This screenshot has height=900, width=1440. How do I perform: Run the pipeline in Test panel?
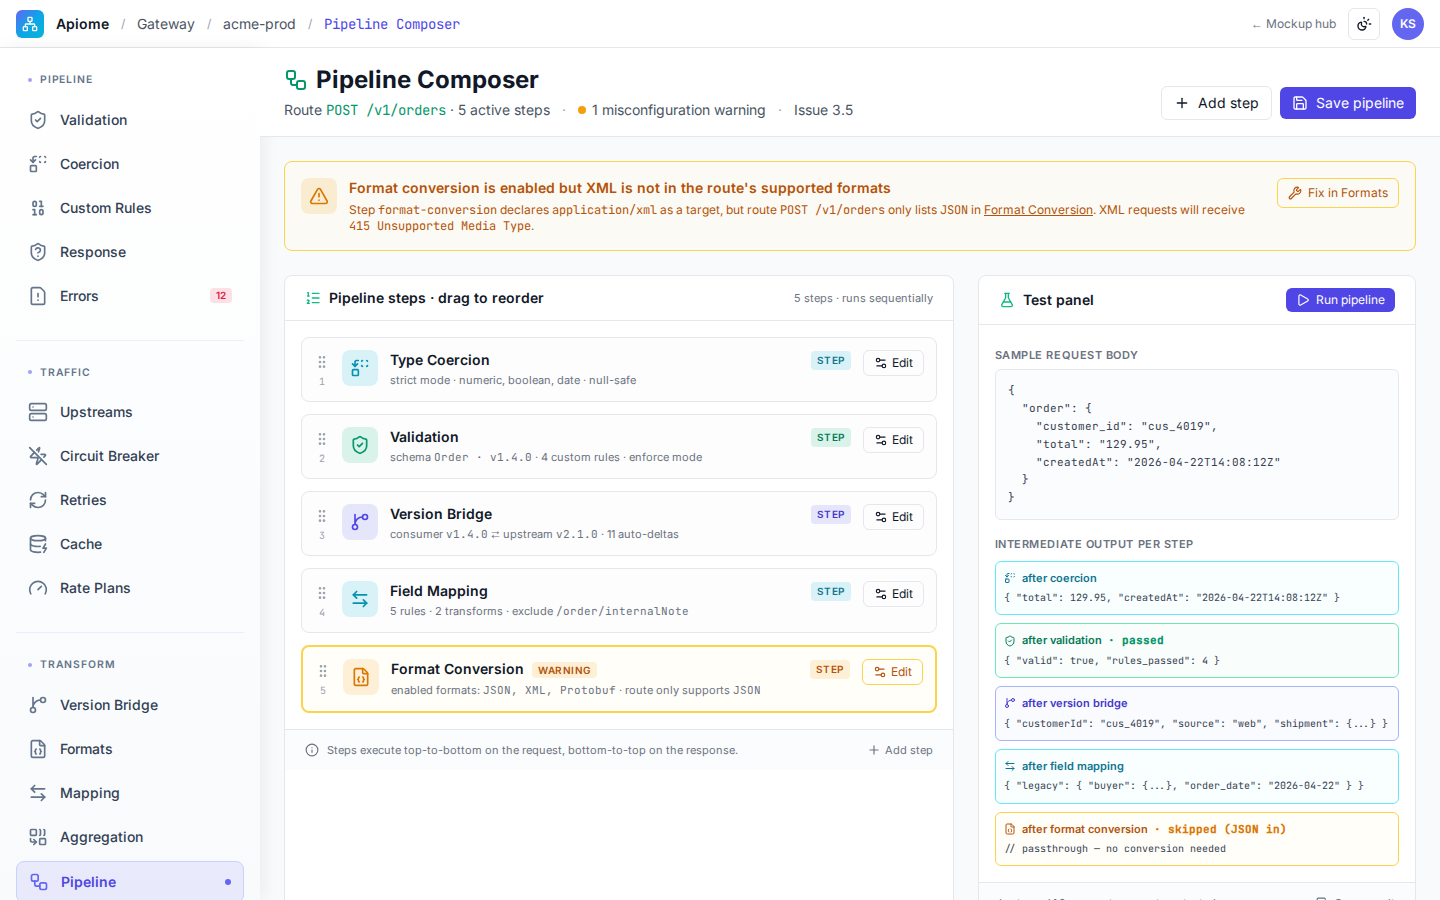coord(1340,300)
